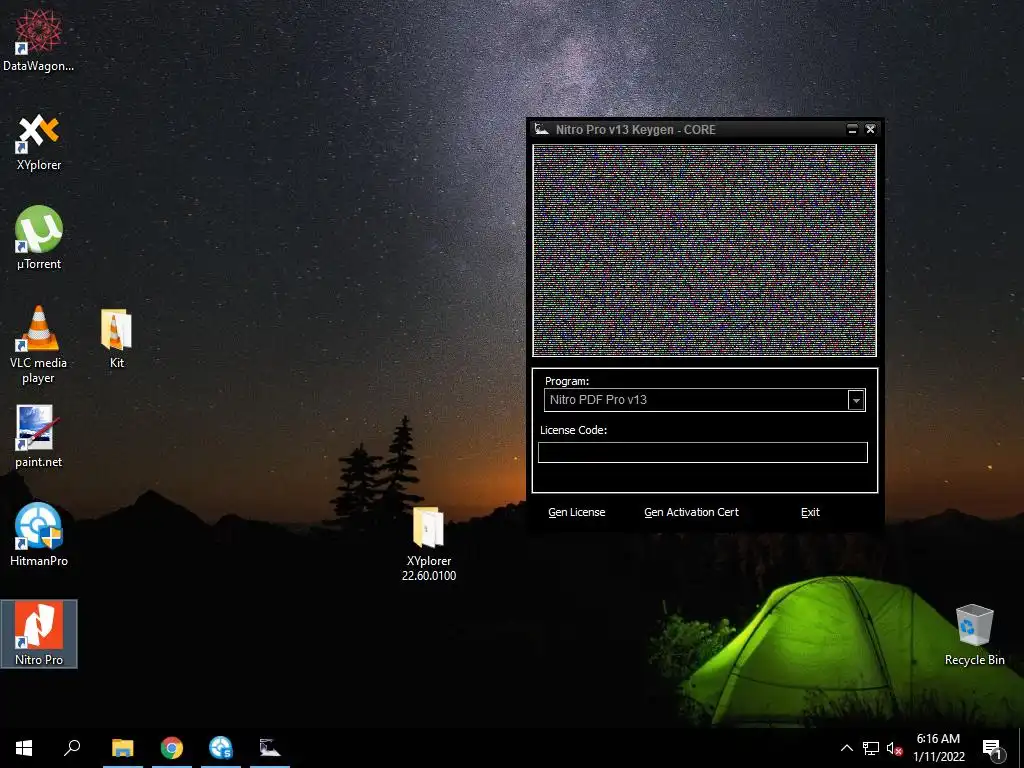Select the HitmanPro desktop icon
The width and height of the screenshot is (1024, 768).
(x=39, y=534)
